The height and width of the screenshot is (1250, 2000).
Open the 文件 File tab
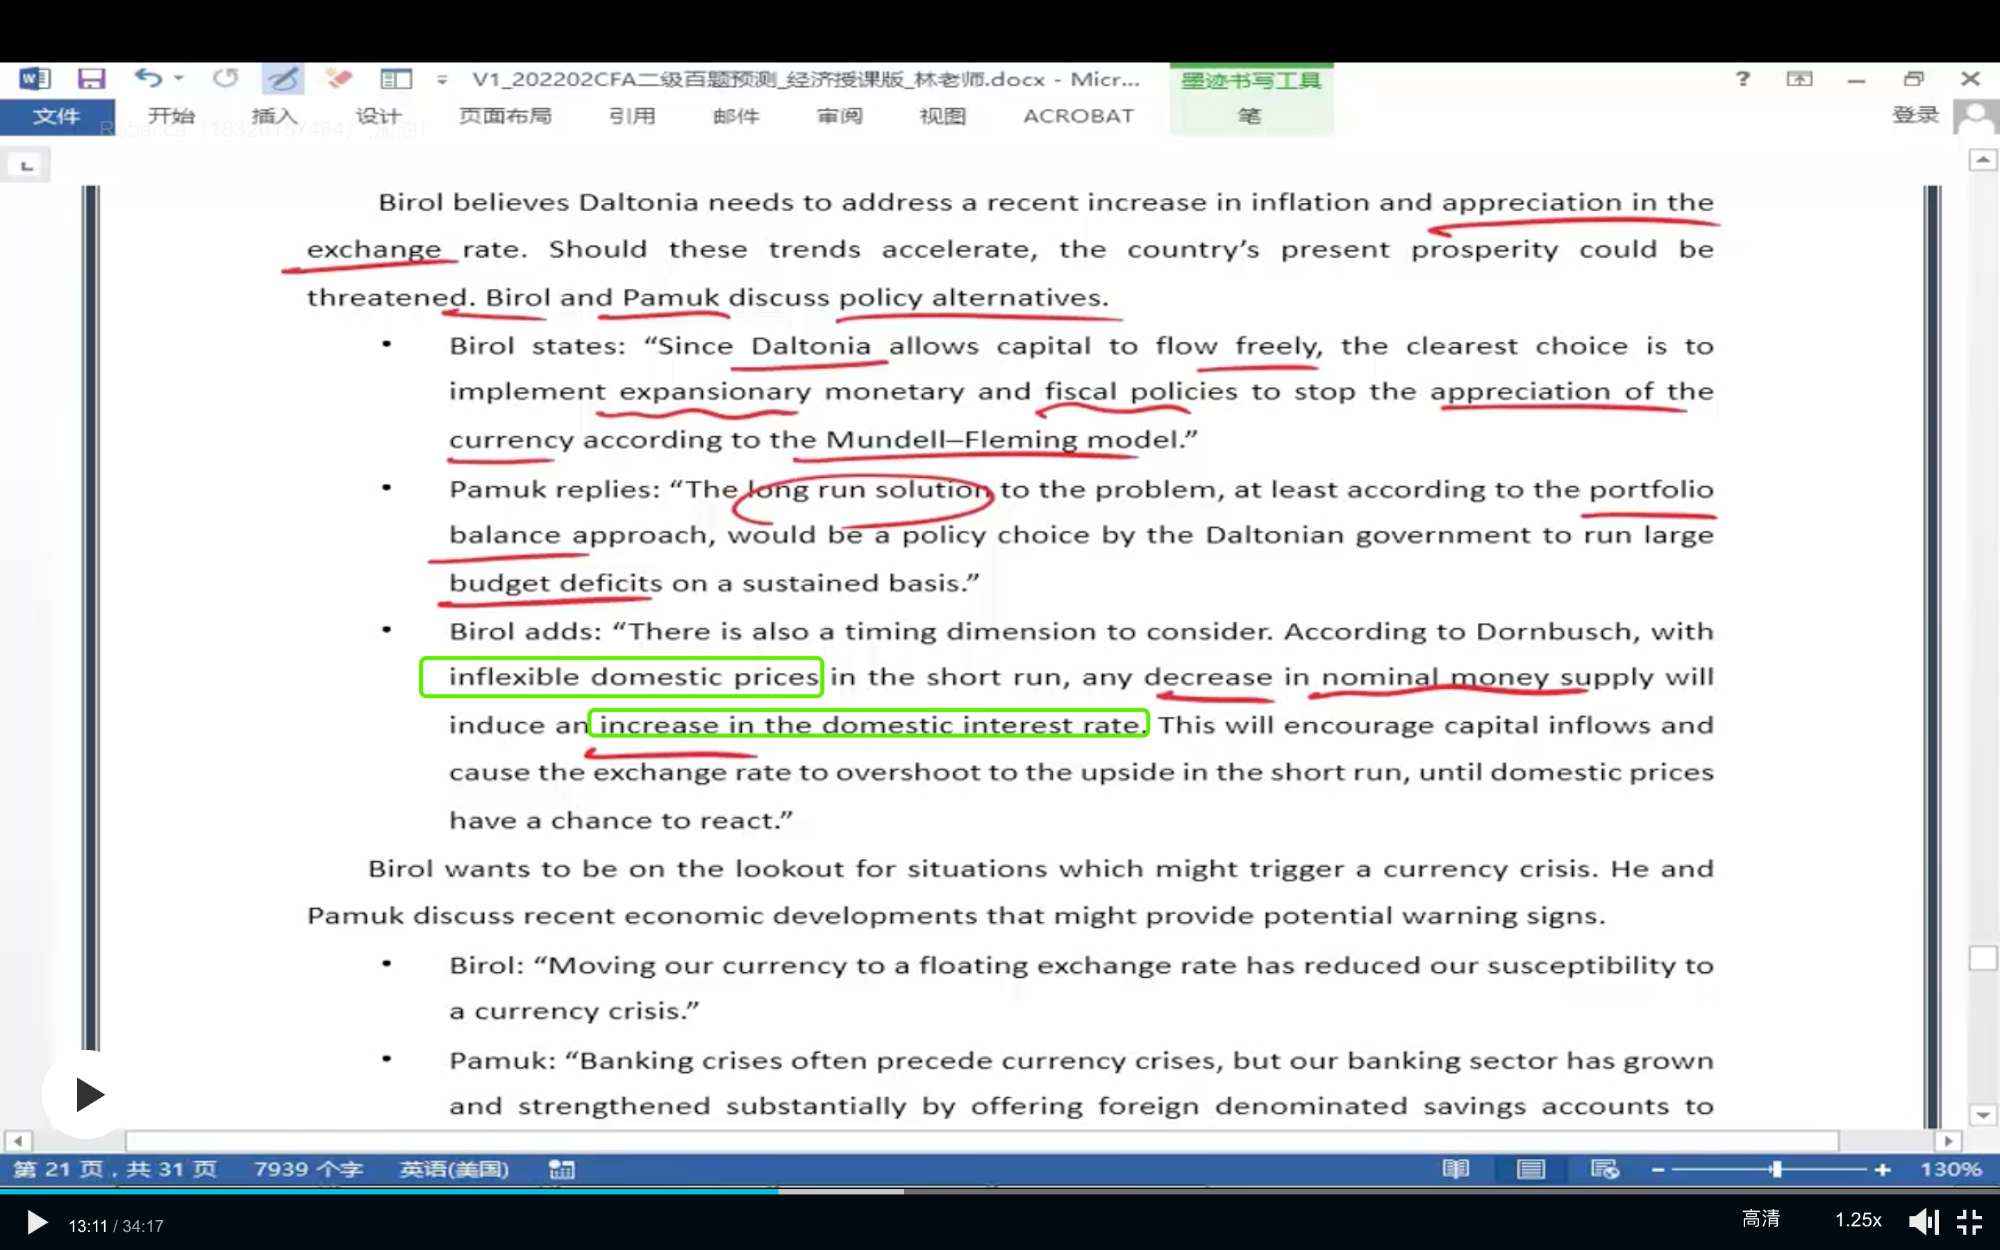tap(56, 116)
